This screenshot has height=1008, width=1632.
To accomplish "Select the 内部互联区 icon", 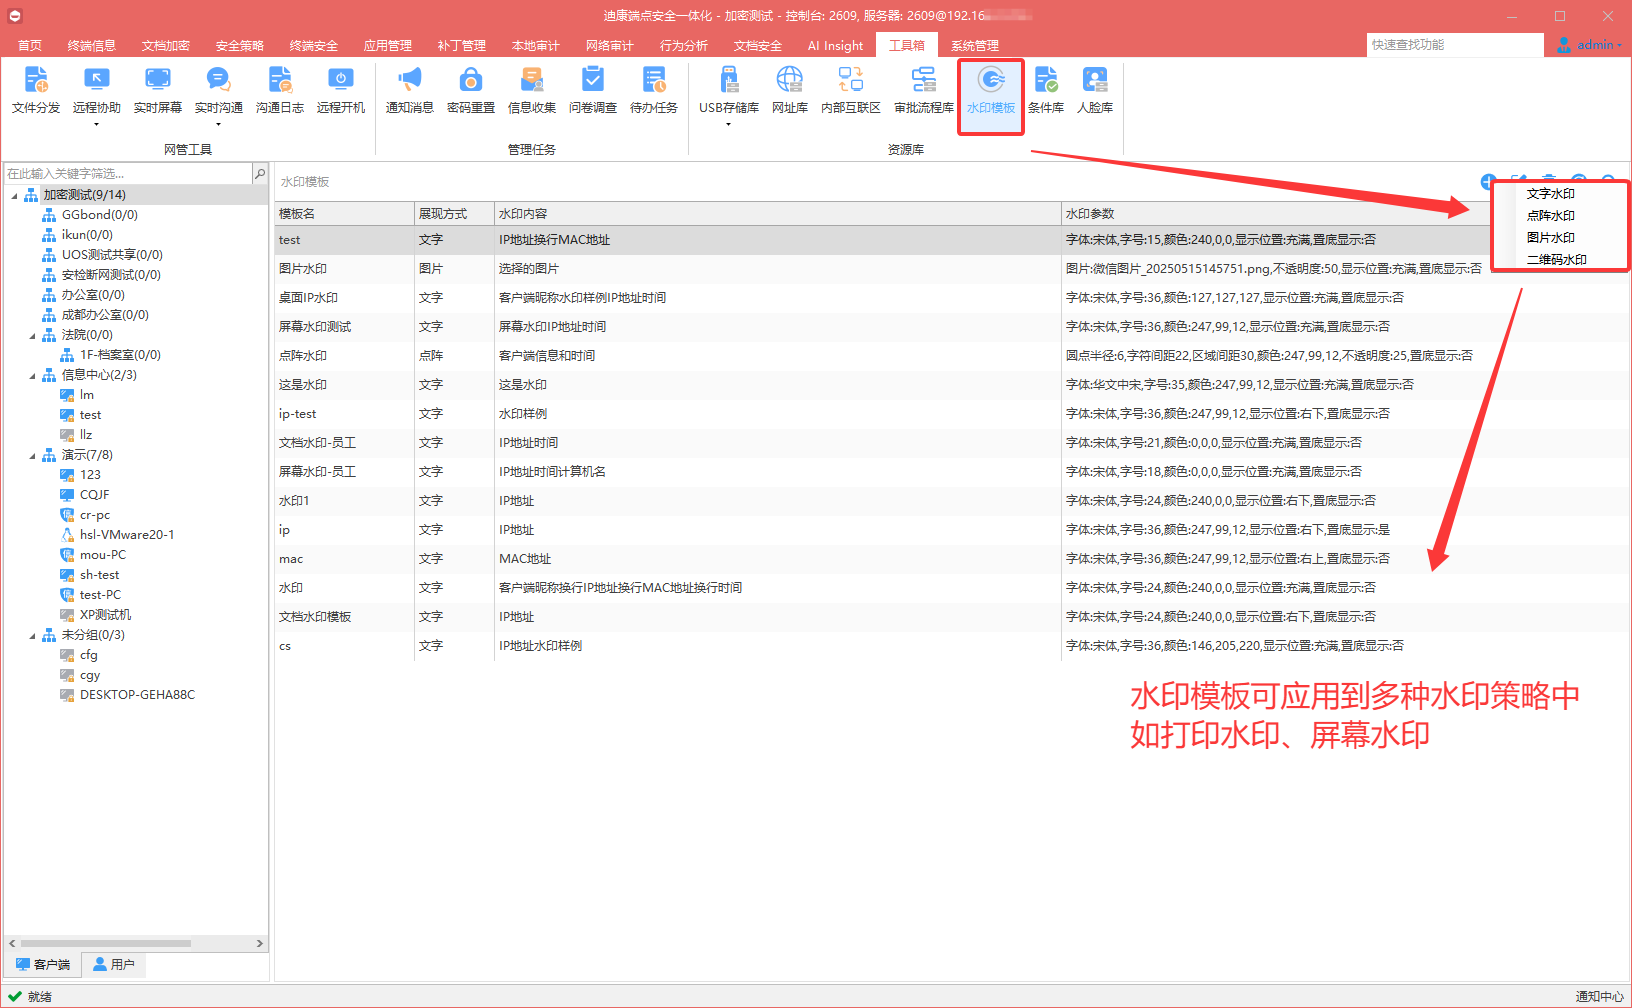I will coord(851,90).
